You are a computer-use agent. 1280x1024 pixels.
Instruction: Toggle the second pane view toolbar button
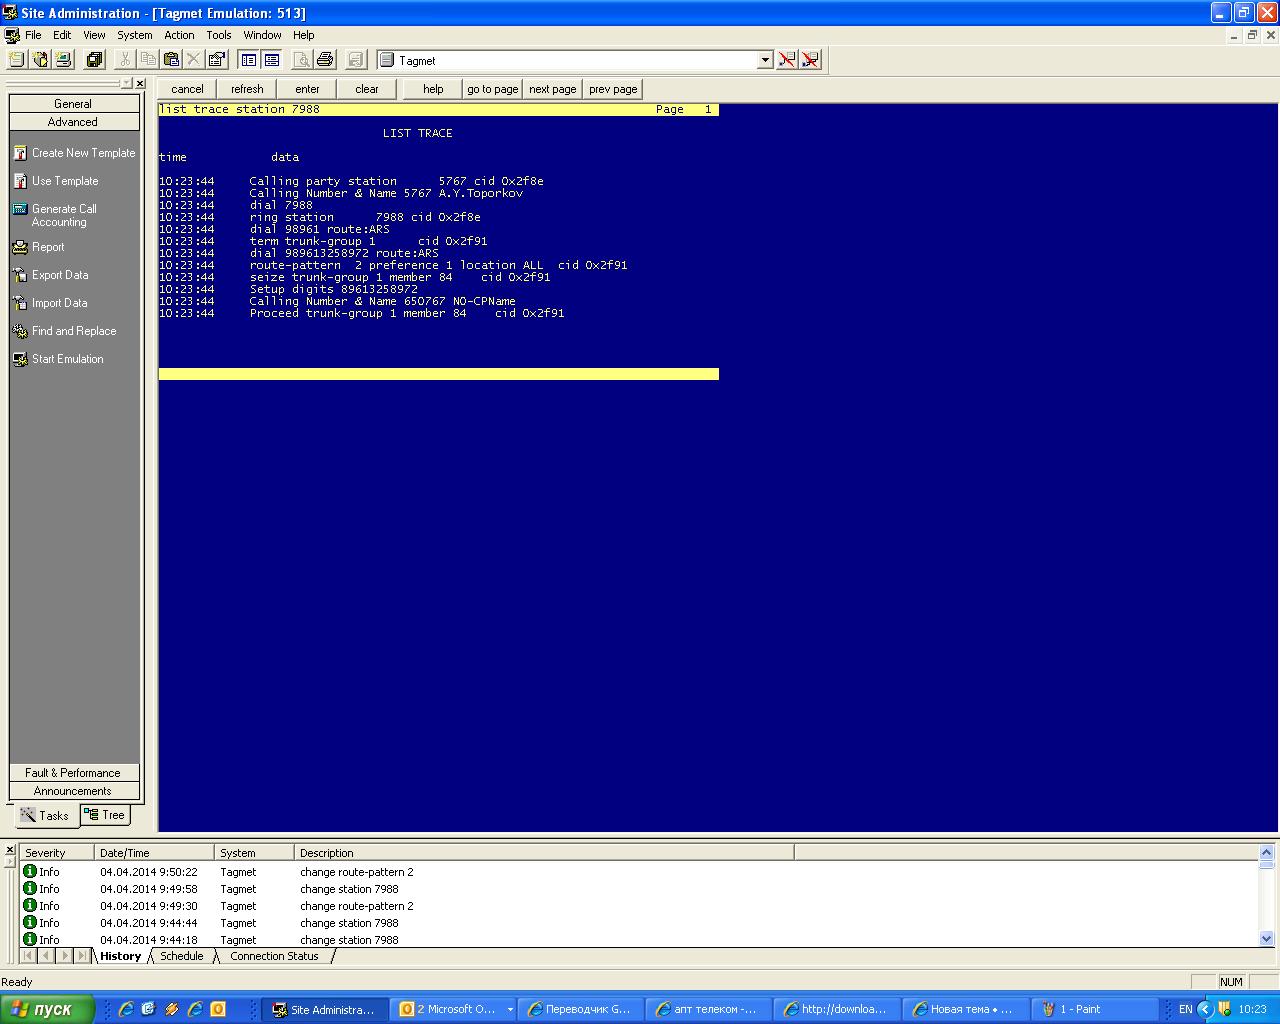tap(272, 60)
